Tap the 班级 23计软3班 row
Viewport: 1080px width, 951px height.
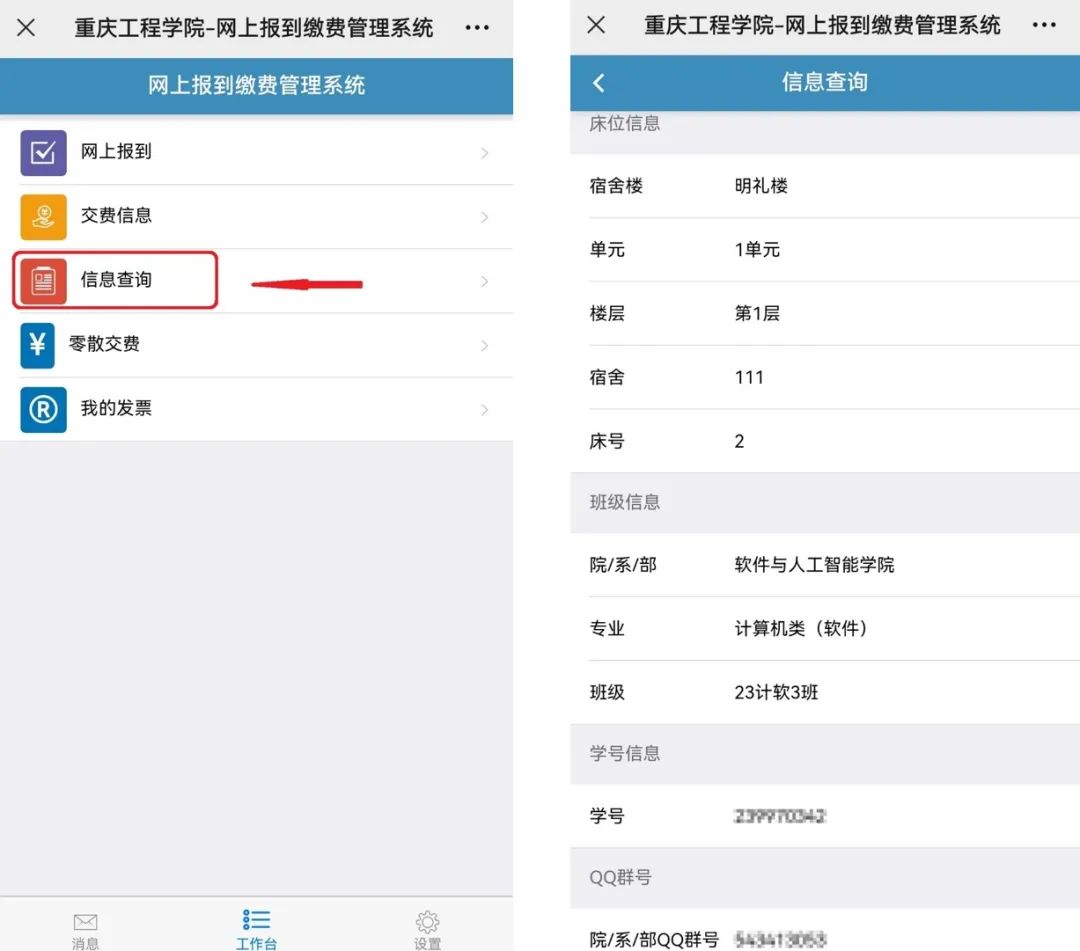tap(824, 692)
